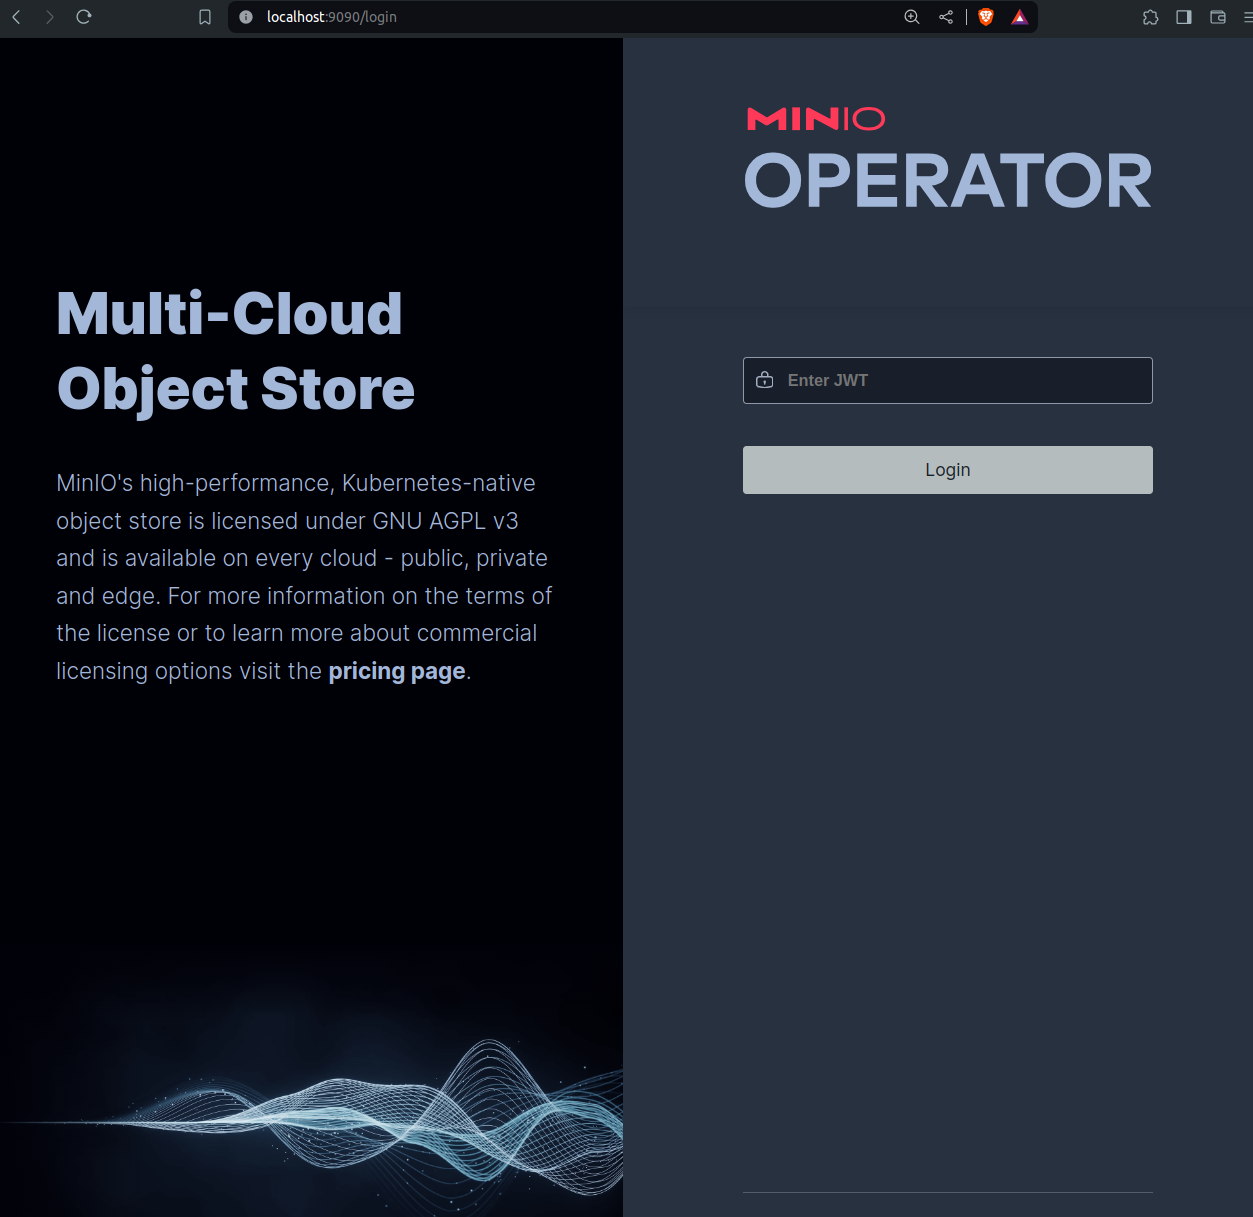Viewport: 1253px width, 1217px height.
Task: Open the browser hamburger menu
Action: pos(1247,17)
